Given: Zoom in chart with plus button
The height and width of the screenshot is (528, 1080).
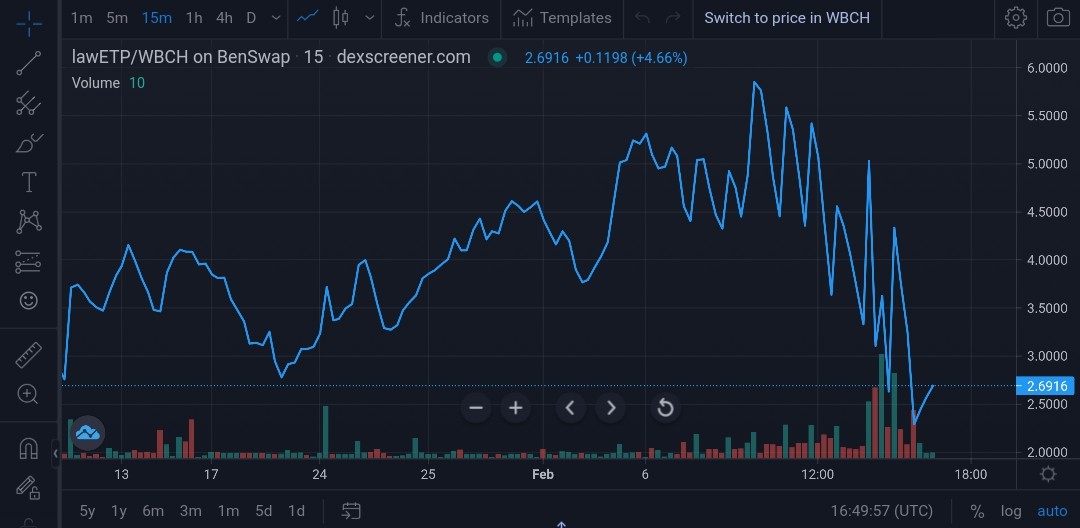Looking at the screenshot, I should click(515, 408).
